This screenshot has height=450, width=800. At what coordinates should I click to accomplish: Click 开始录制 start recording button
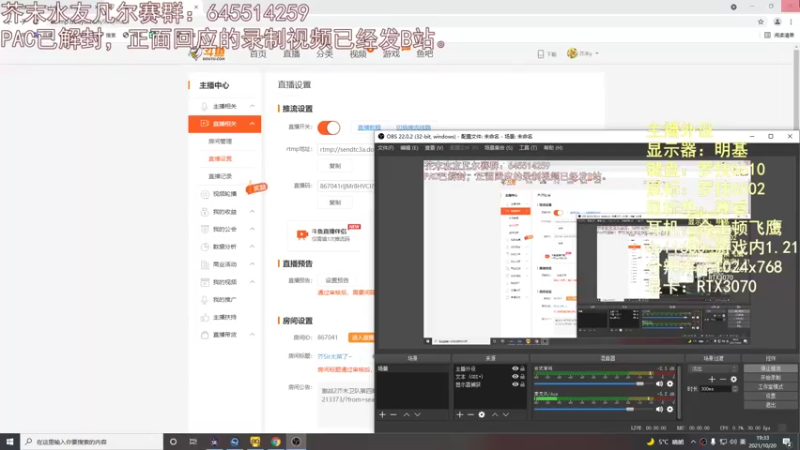tap(770, 378)
